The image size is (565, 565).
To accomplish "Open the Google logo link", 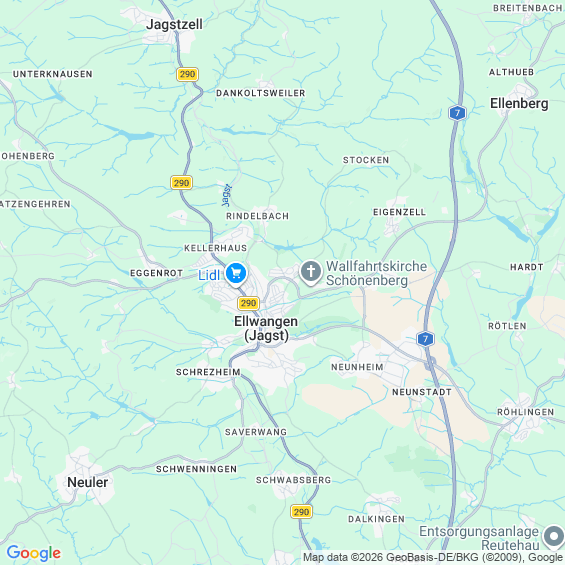I will (34, 553).
